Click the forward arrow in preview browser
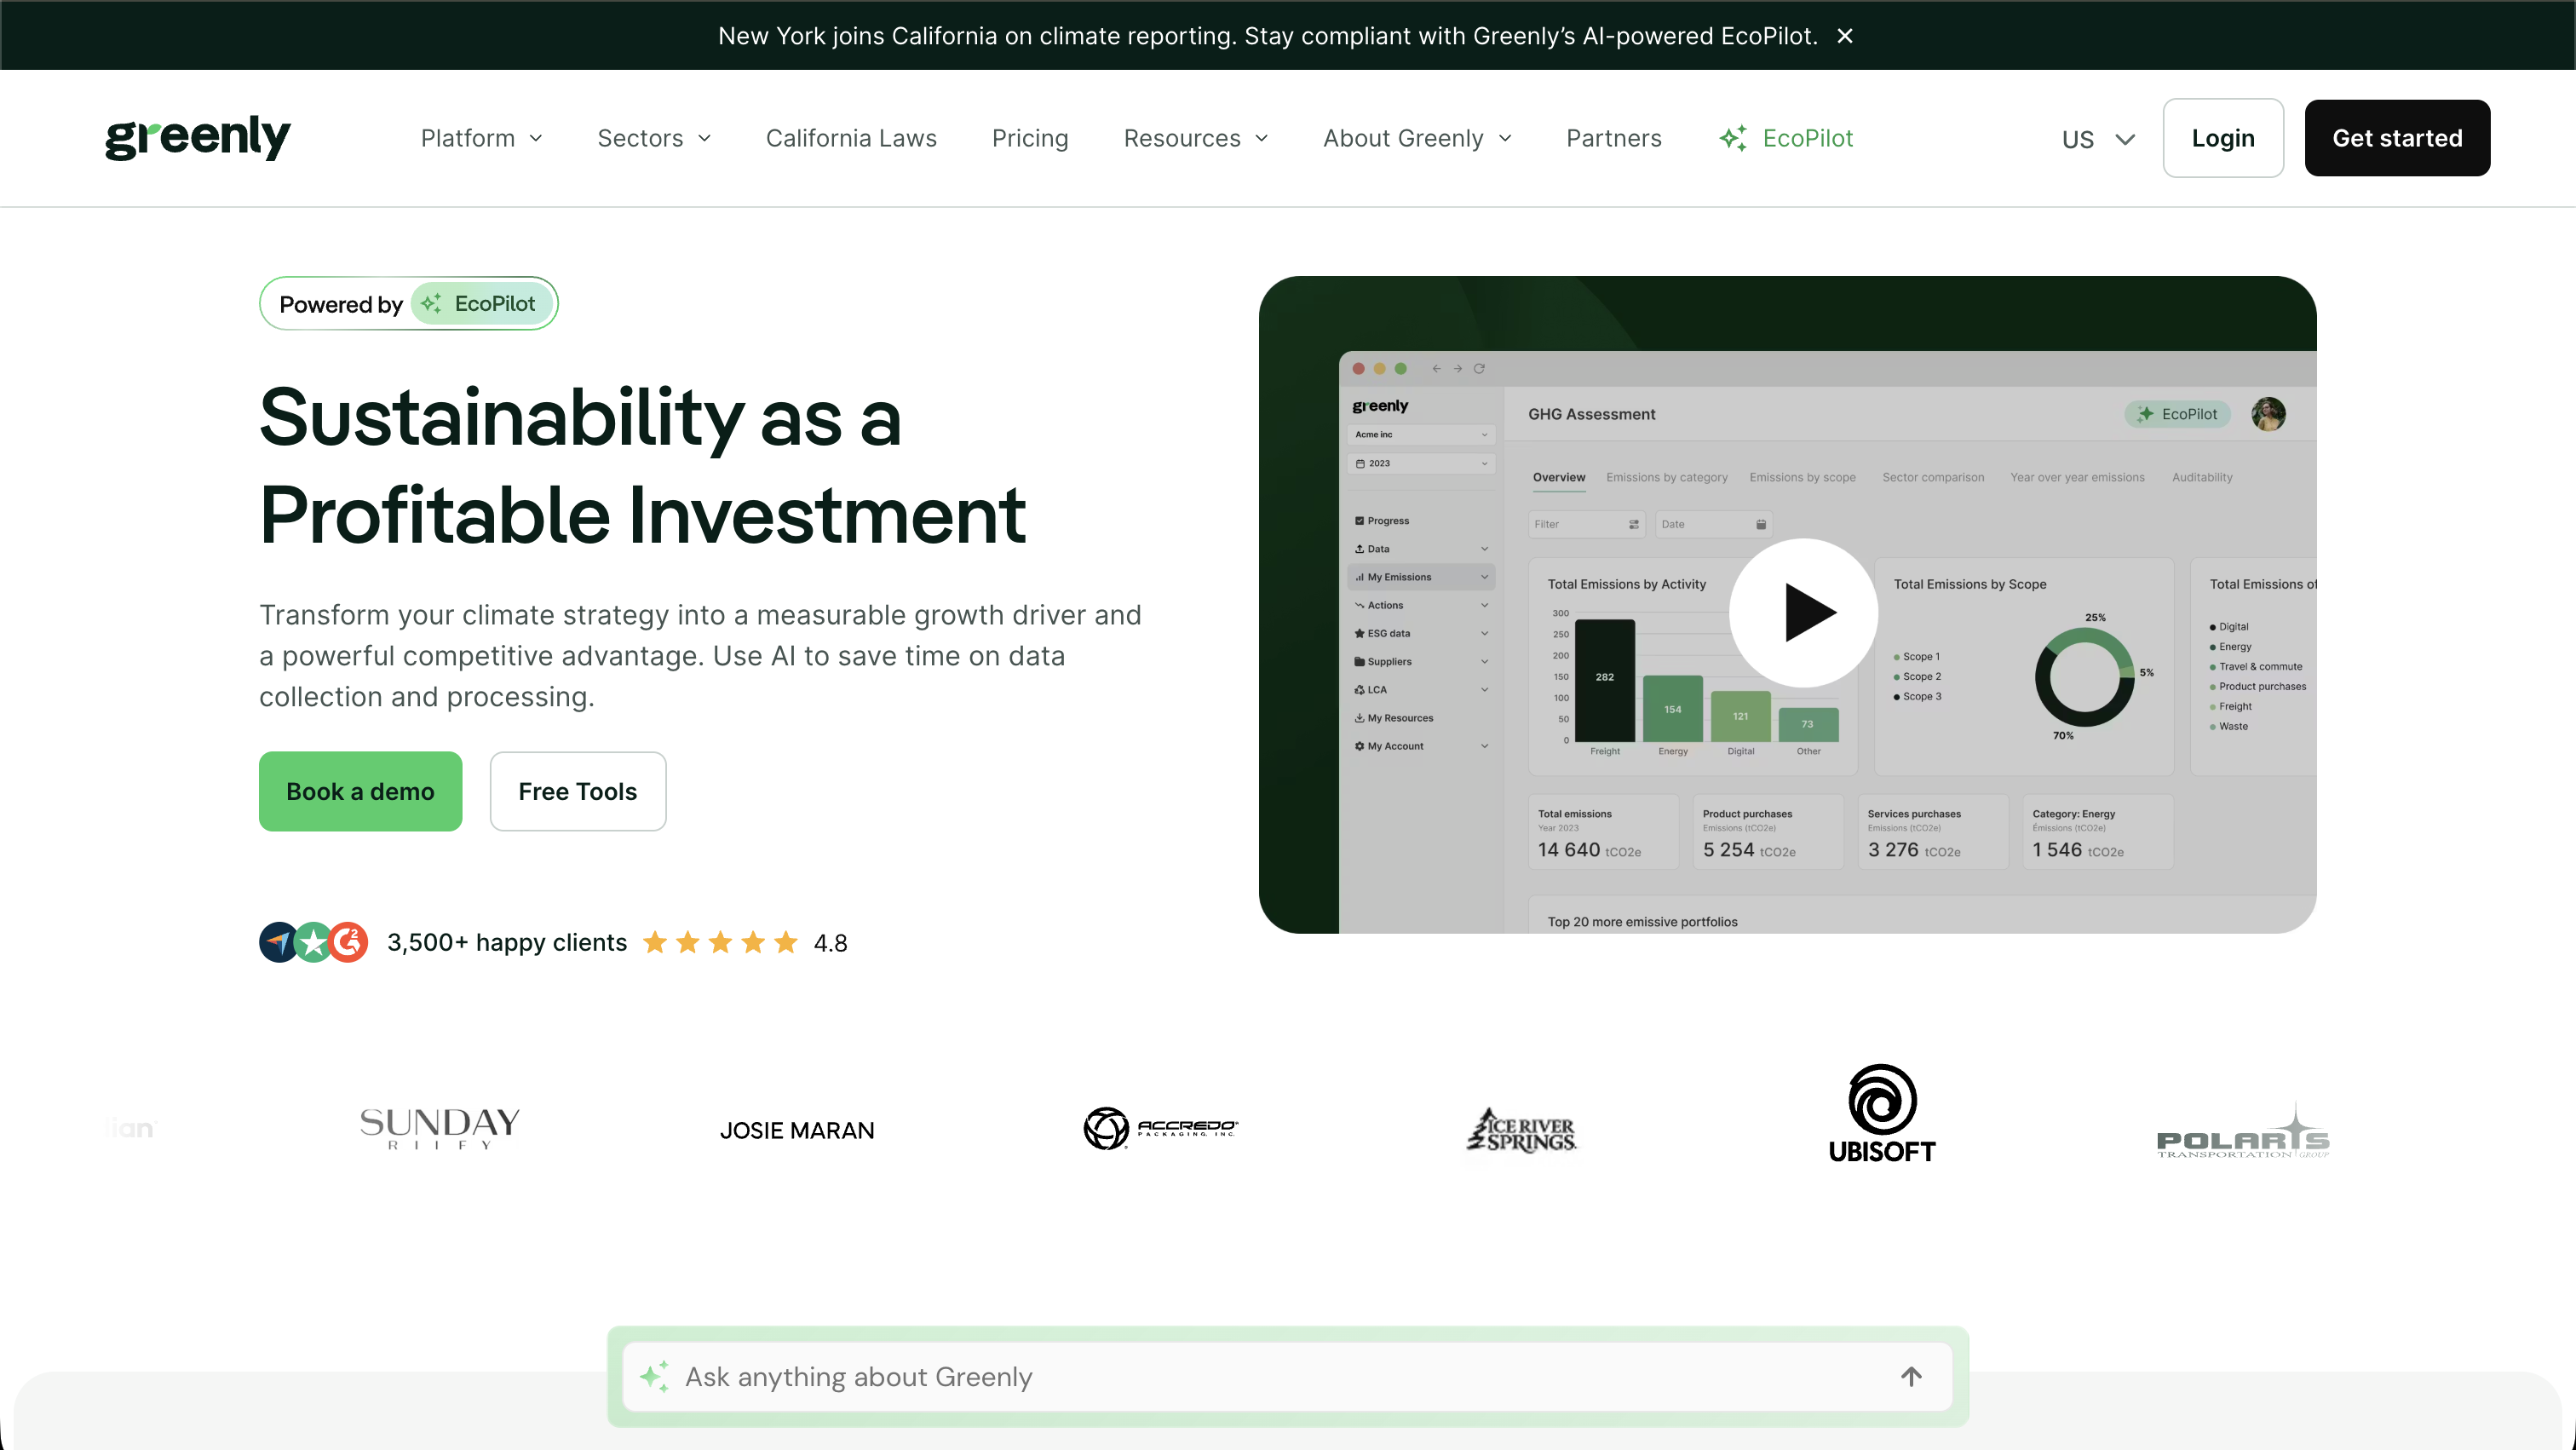Viewport: 2576px width, 1450px height. click(x=1458, y=369)
